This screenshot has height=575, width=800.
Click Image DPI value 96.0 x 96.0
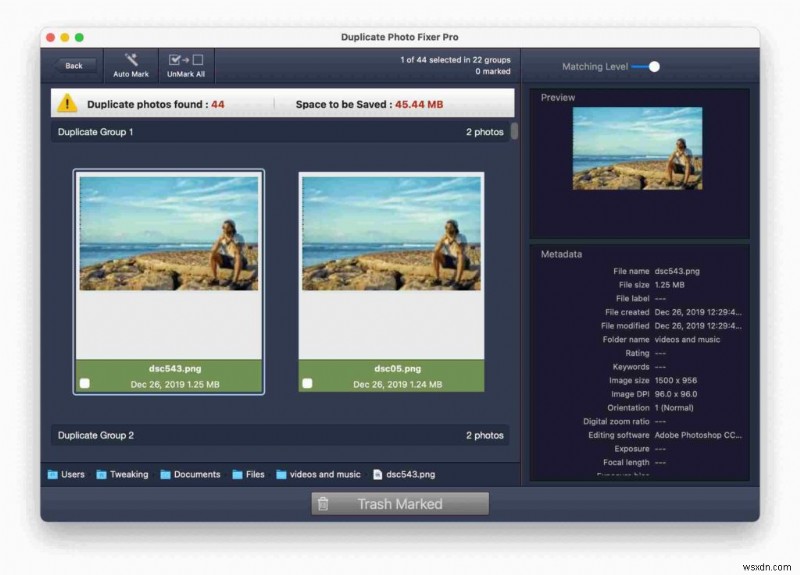[676, 394]
